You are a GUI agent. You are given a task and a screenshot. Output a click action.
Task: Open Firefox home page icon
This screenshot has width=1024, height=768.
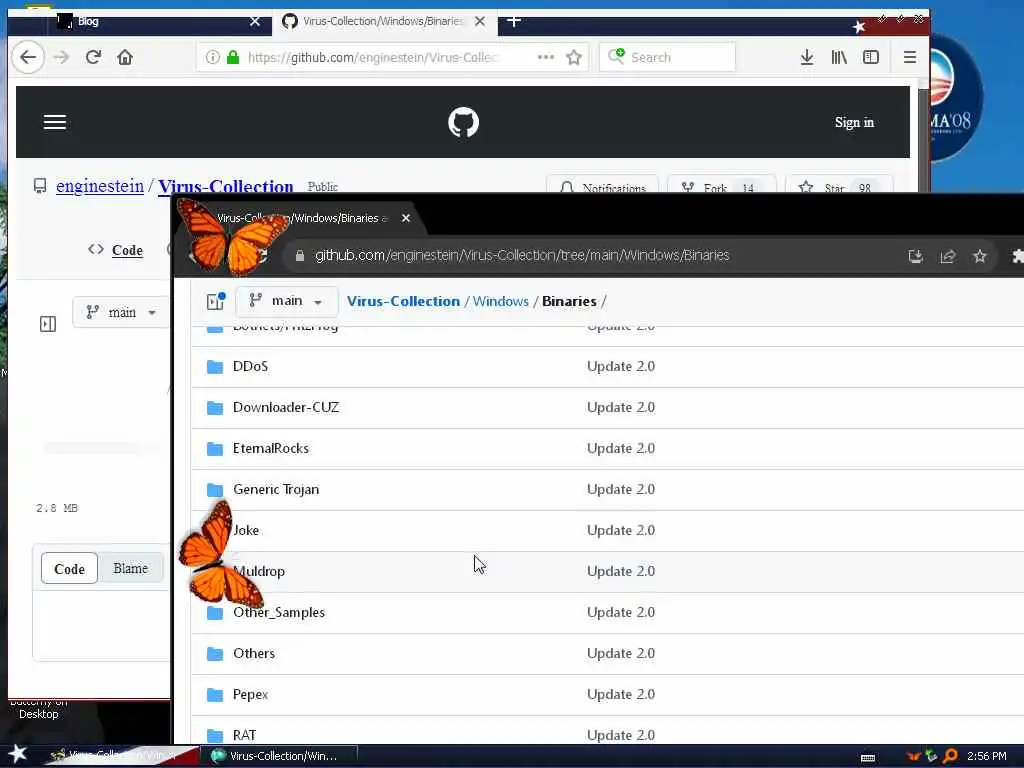click(125, 57)
